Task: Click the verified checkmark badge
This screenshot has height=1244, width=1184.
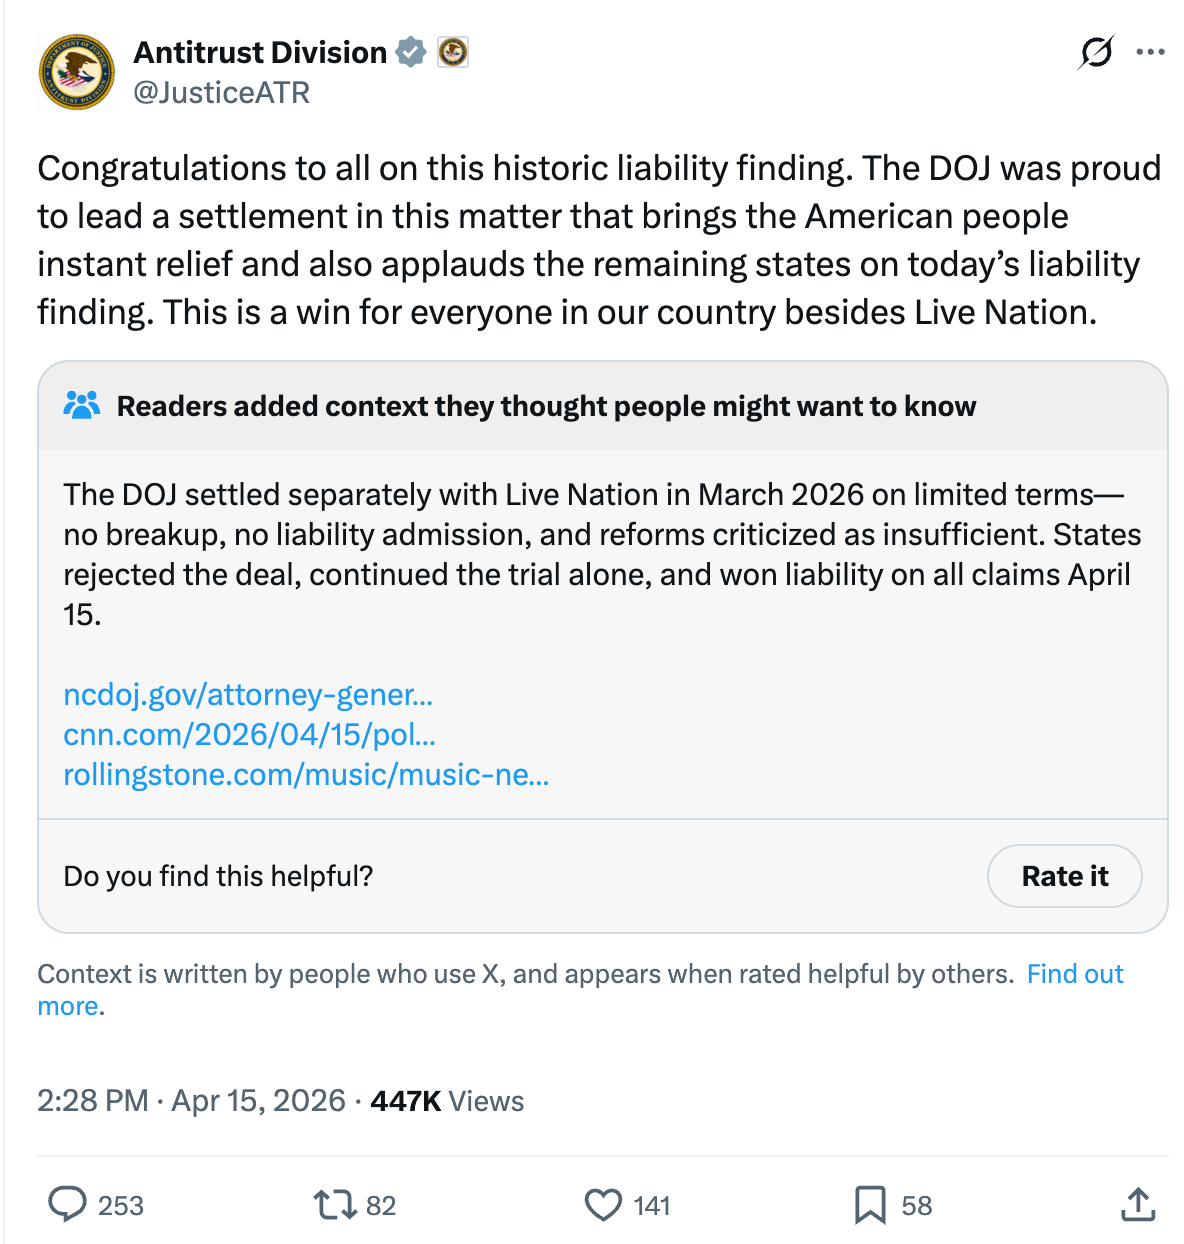Action: (410, 52)
